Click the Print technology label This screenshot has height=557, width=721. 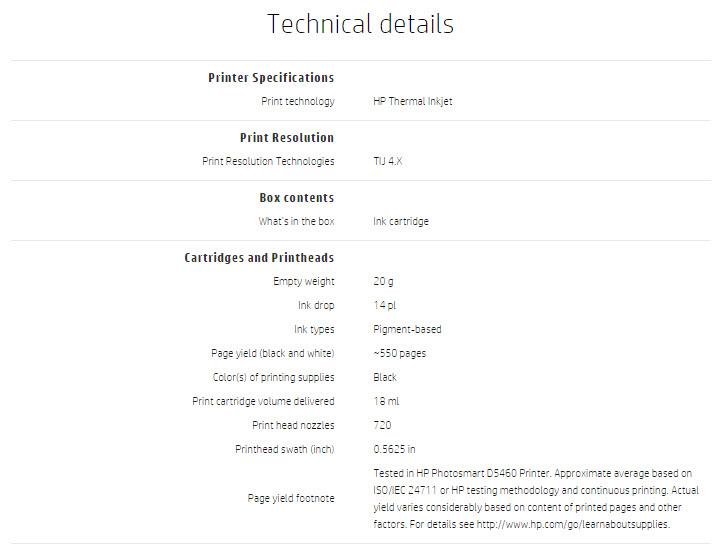(x=297, y=102)
